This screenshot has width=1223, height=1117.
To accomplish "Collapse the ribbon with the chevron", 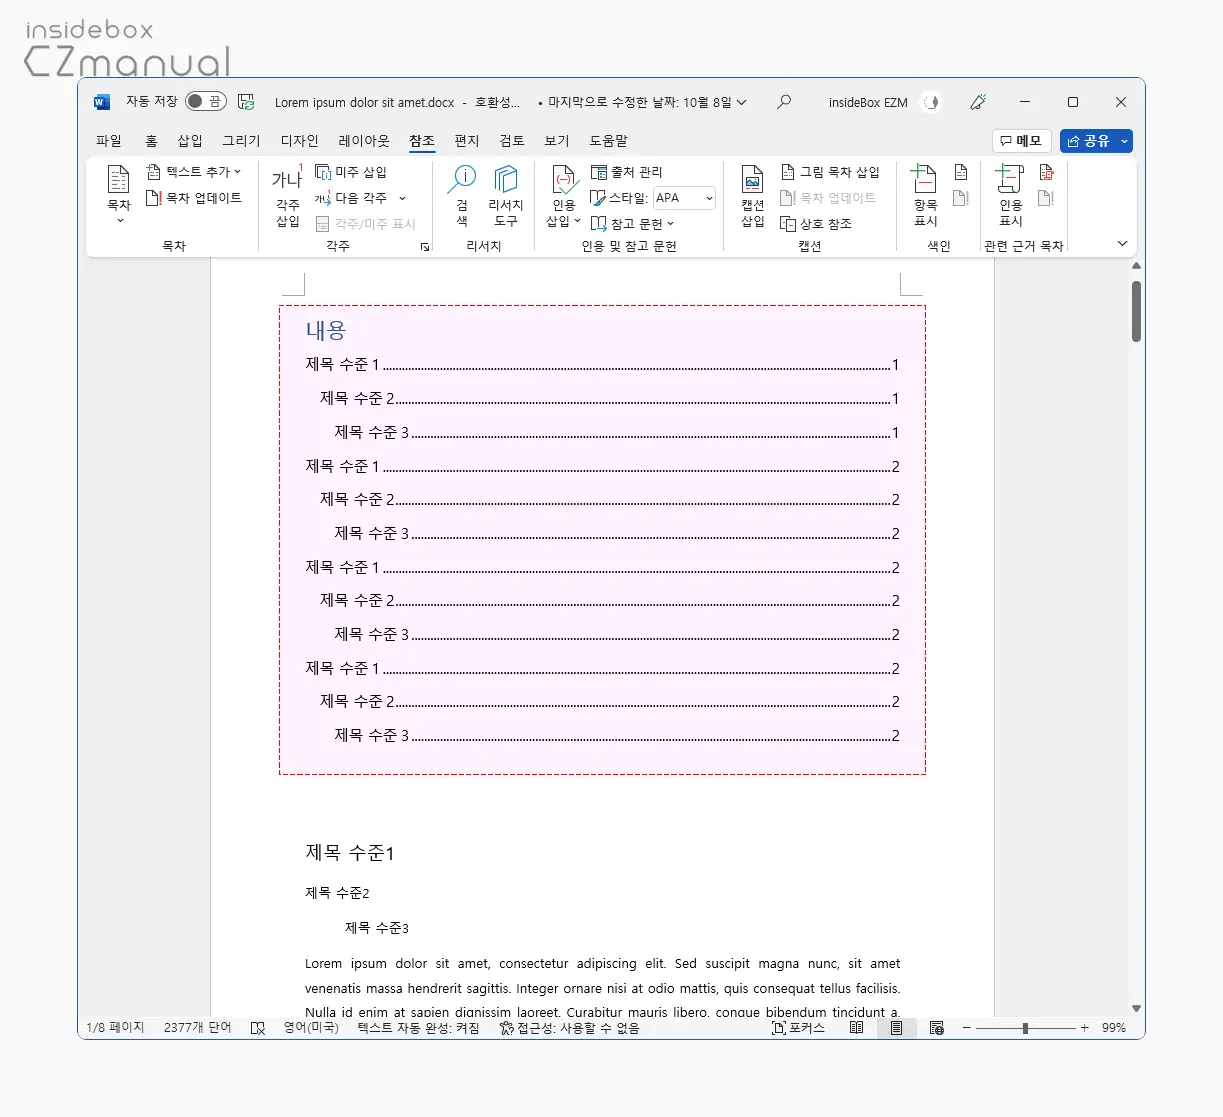I will coord(1122,243).
